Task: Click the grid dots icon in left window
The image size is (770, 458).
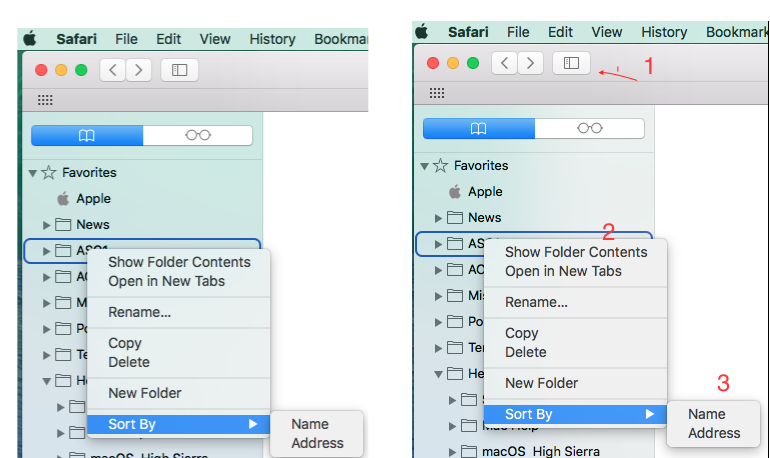Action: coord(45,100)
